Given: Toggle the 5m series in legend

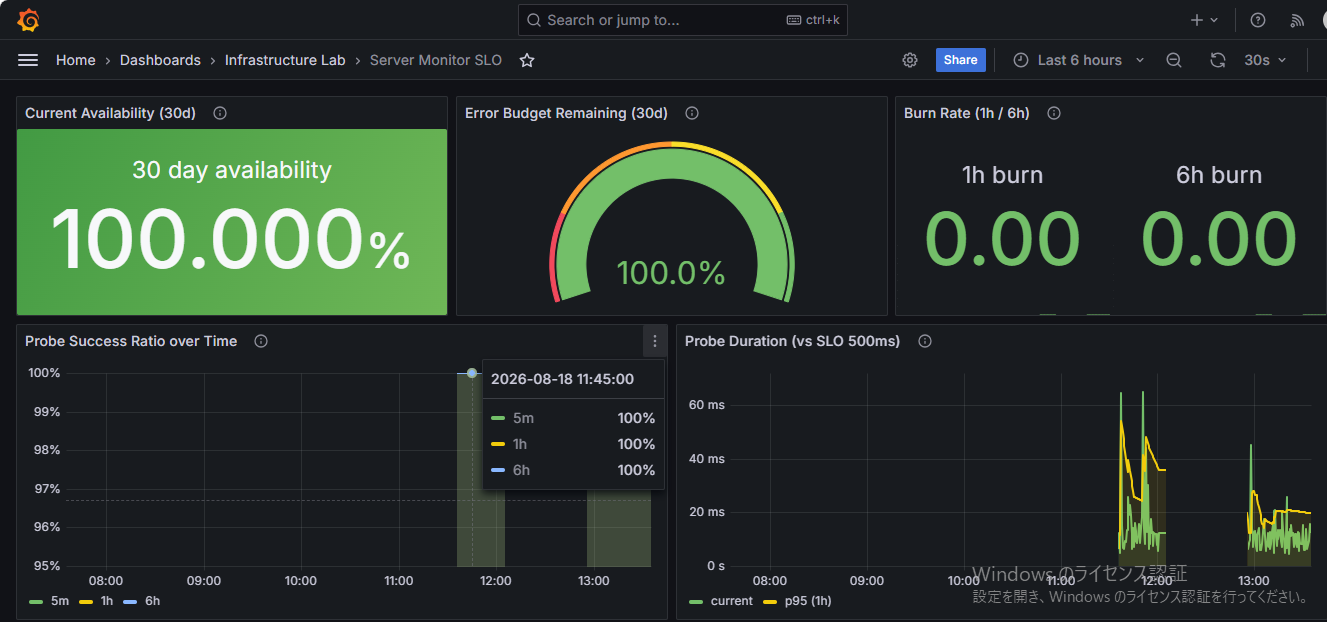Looking at the screenshot, I should pos(50,601).
